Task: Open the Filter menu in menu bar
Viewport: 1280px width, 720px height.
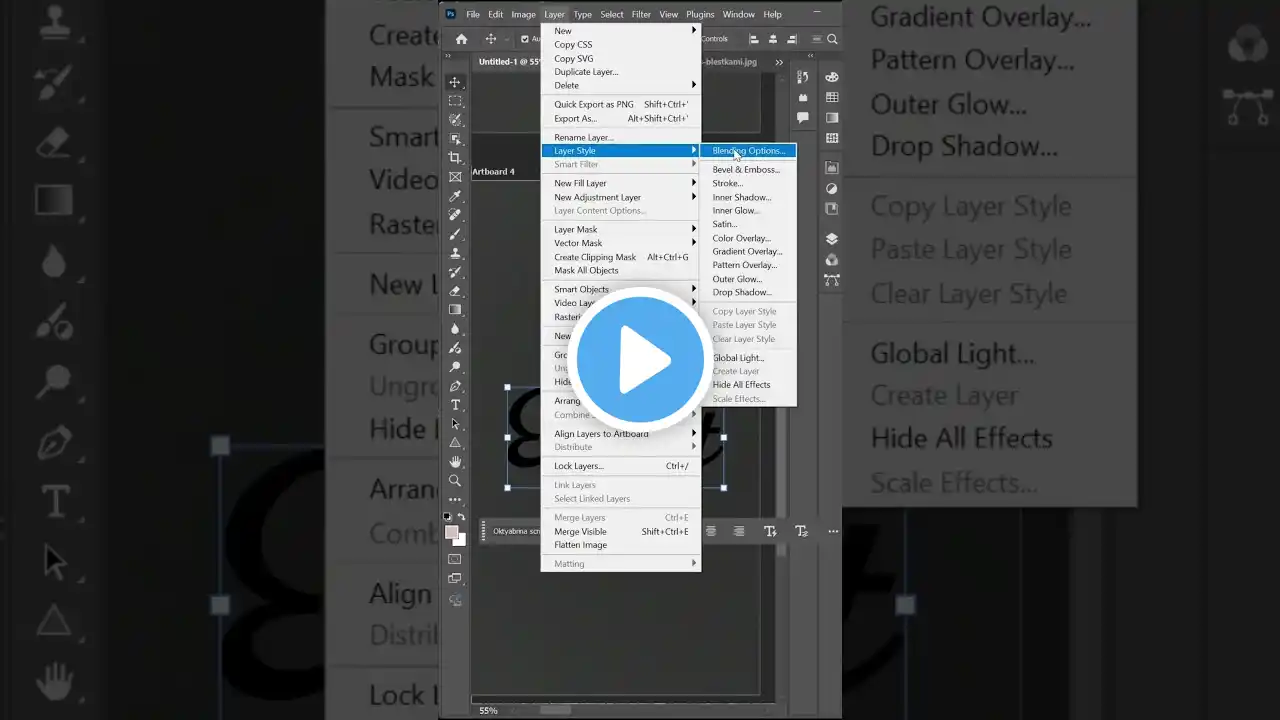Action: [x=641, y=14]
